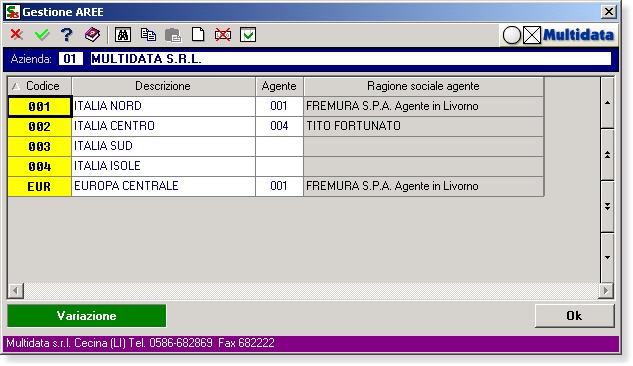Click the ITALIA CENTRO description cell
The height and width of the screenshot is (366, 633).
coord(163,126)
